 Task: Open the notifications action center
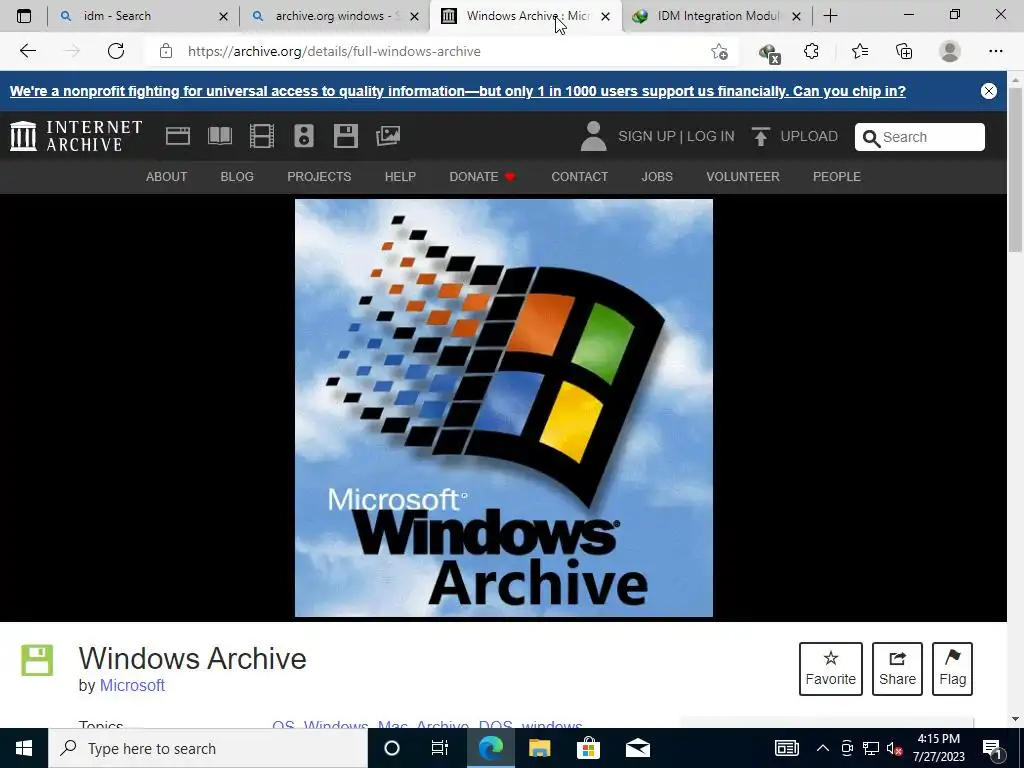[993, 748]
